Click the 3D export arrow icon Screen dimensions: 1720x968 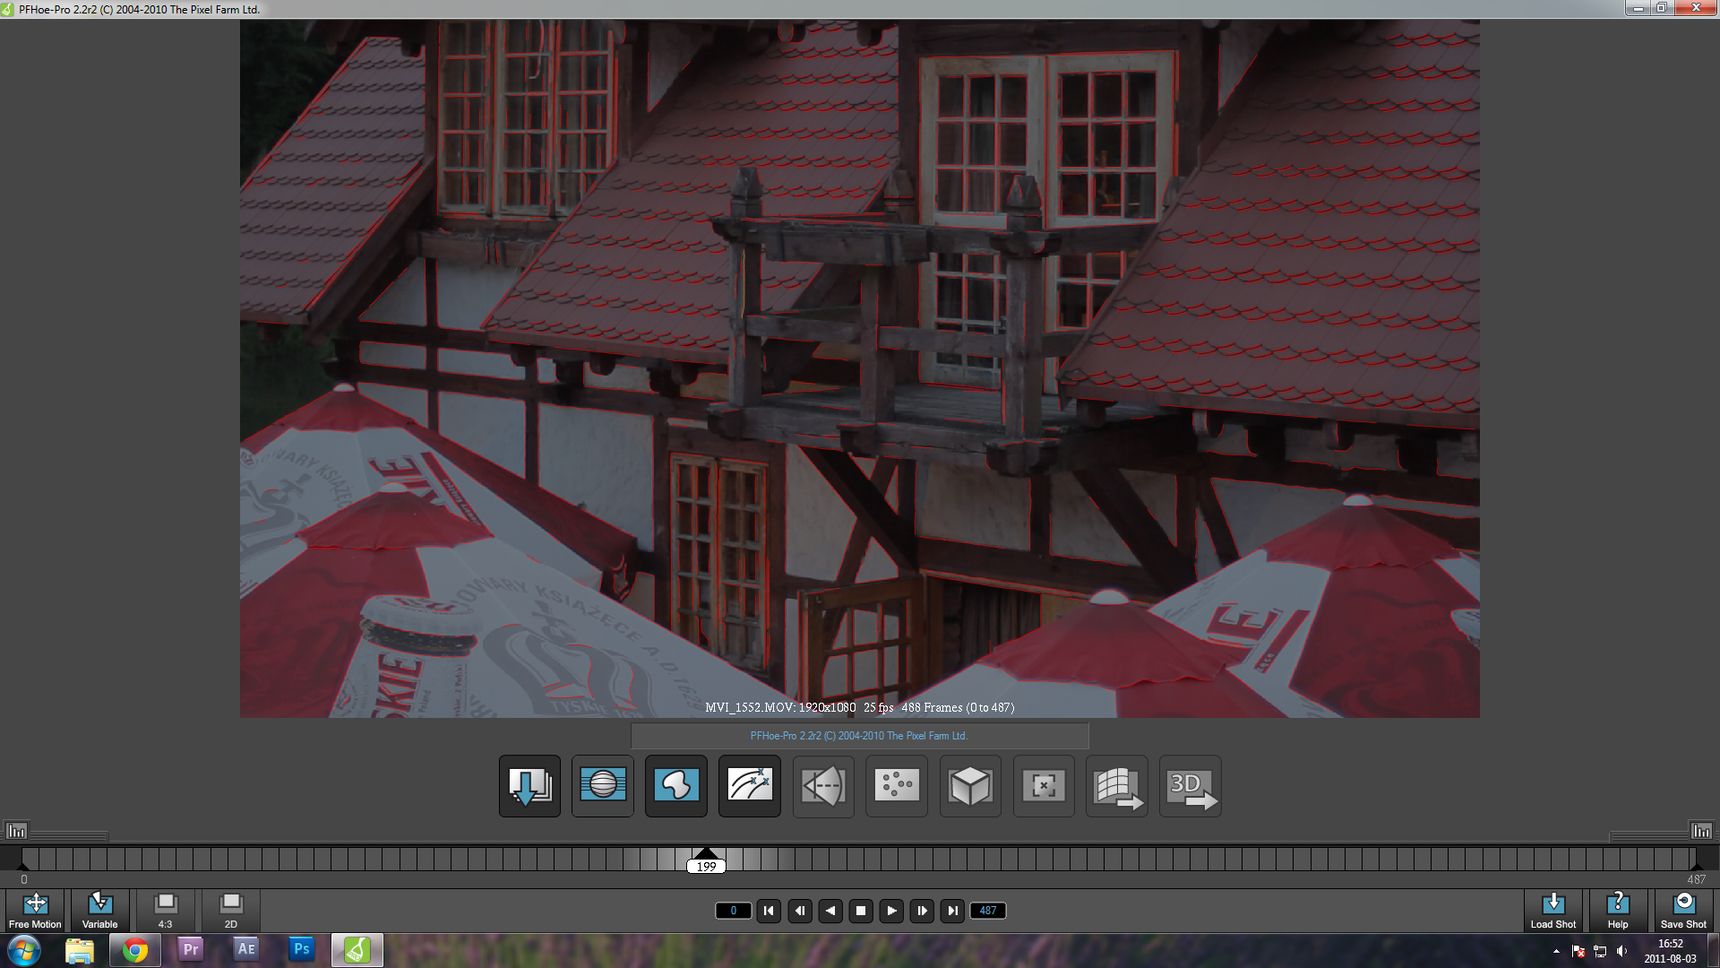(x=1190, y=786)
